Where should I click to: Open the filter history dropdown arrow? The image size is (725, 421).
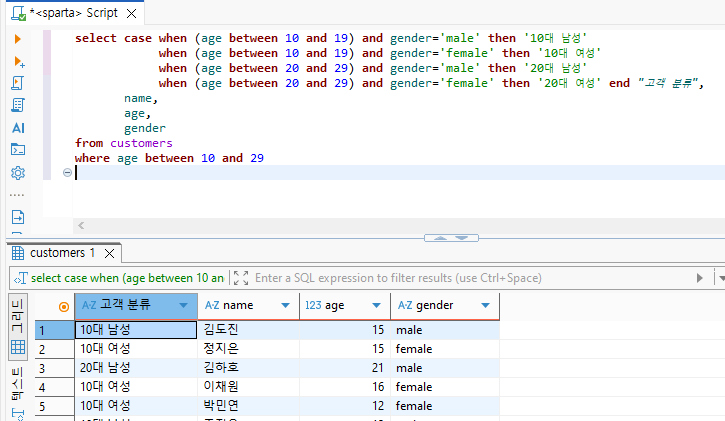[x=721, y=278]
